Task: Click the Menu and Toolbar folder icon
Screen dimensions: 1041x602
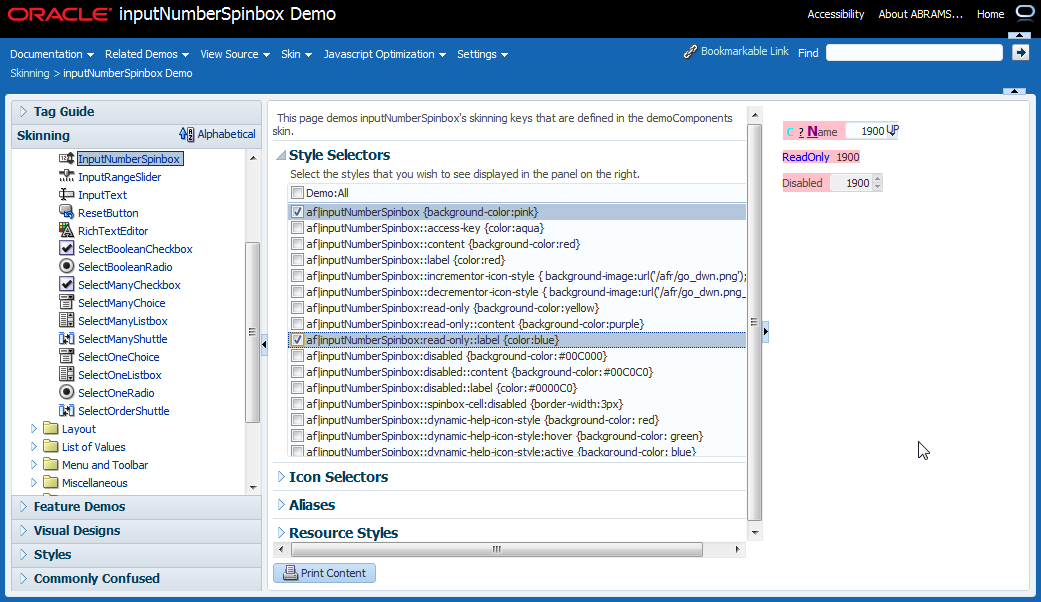Action: tap(50, 464)
